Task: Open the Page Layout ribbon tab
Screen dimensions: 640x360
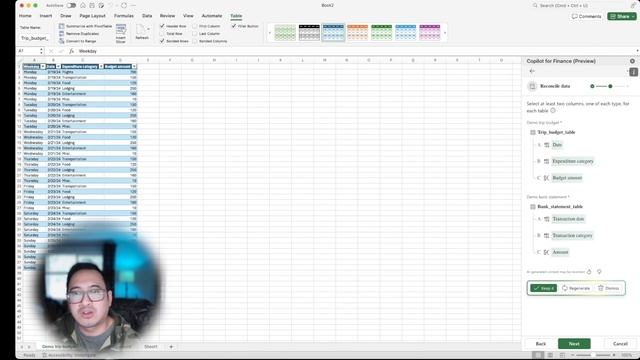Action: 92,16
